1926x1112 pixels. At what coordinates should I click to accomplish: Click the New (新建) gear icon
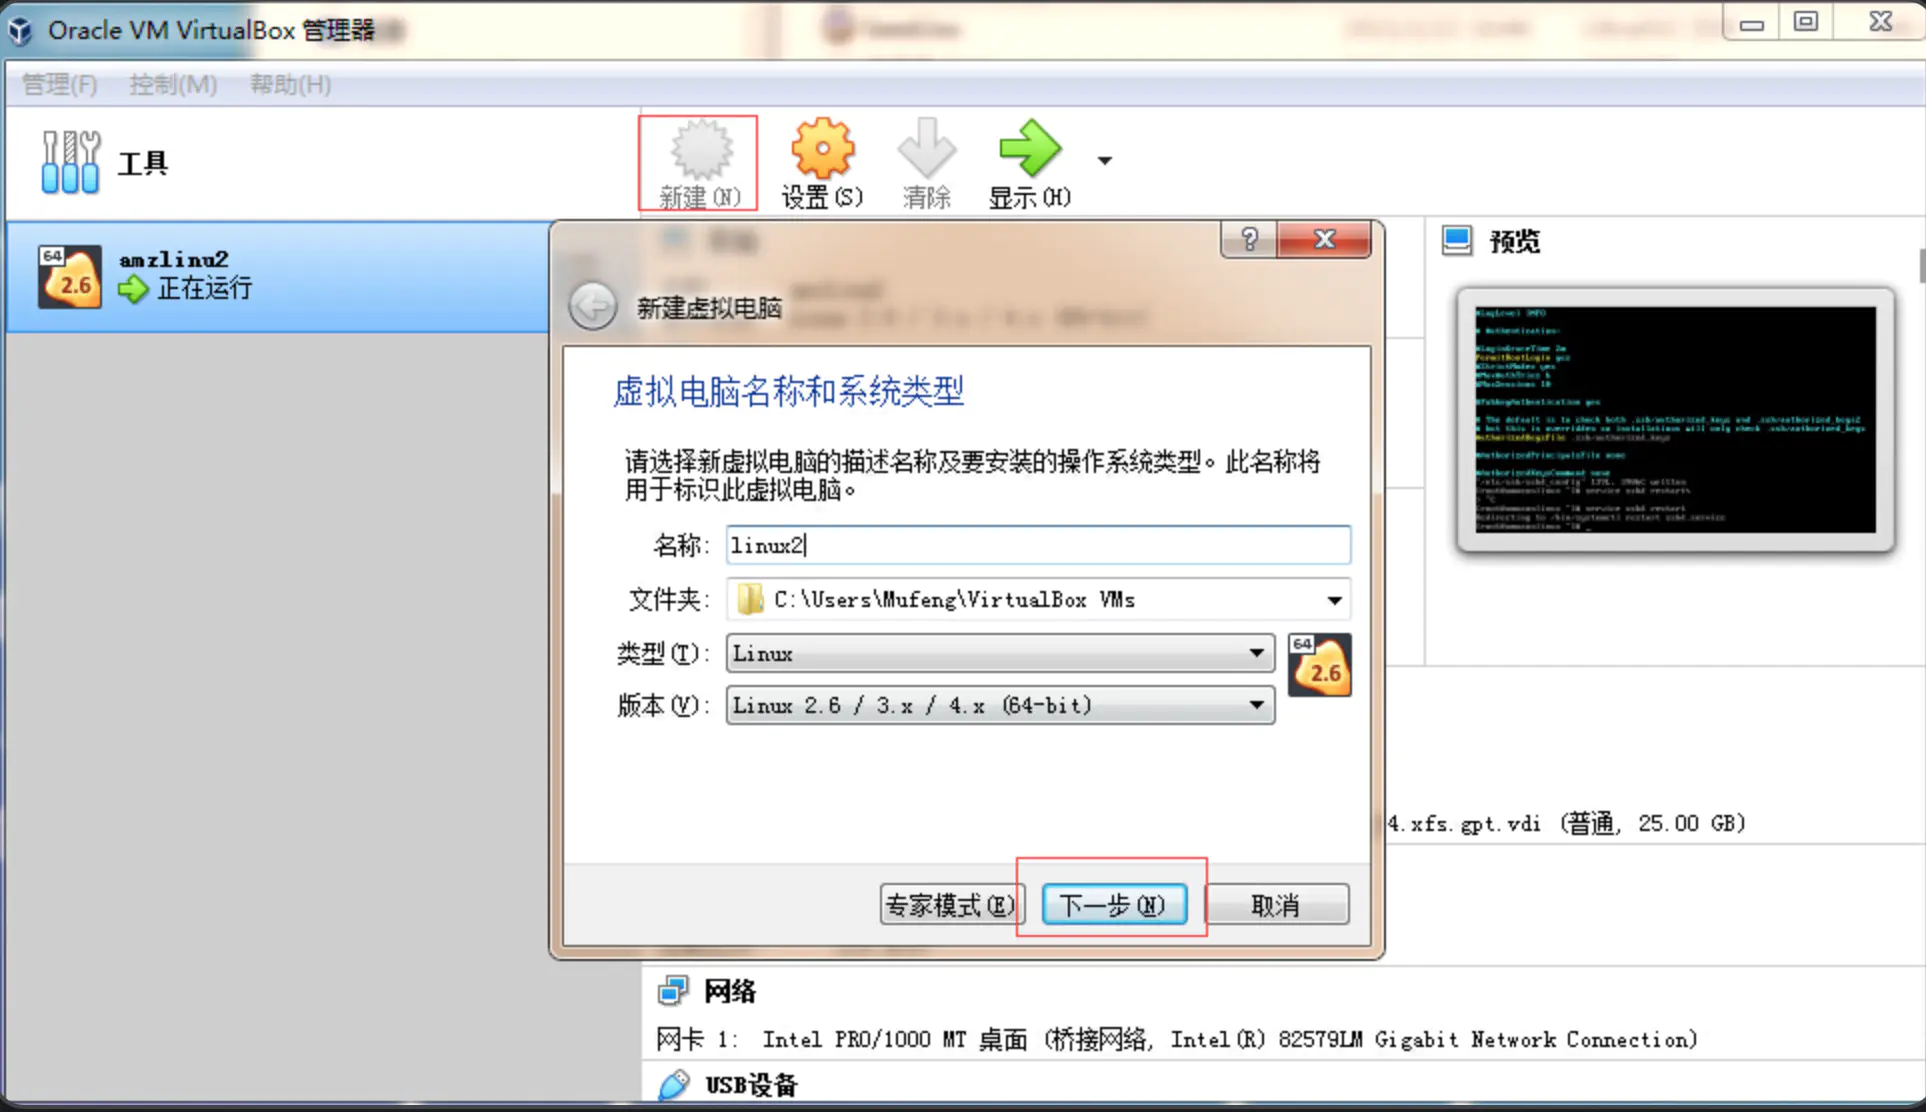[x=700, y=150]
